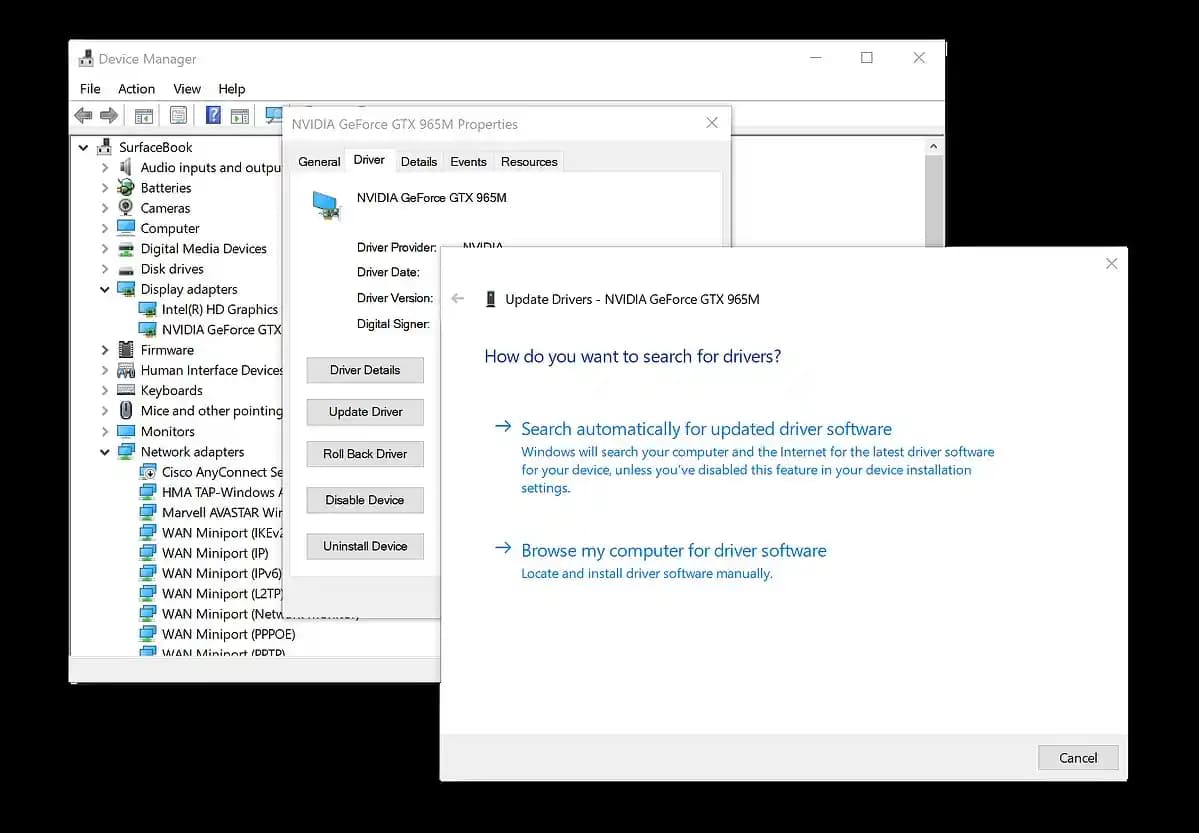Click the Batteries device icon
Image resolution: width=1199 pixels, height=833 pixels.
[x=126, y=188]
